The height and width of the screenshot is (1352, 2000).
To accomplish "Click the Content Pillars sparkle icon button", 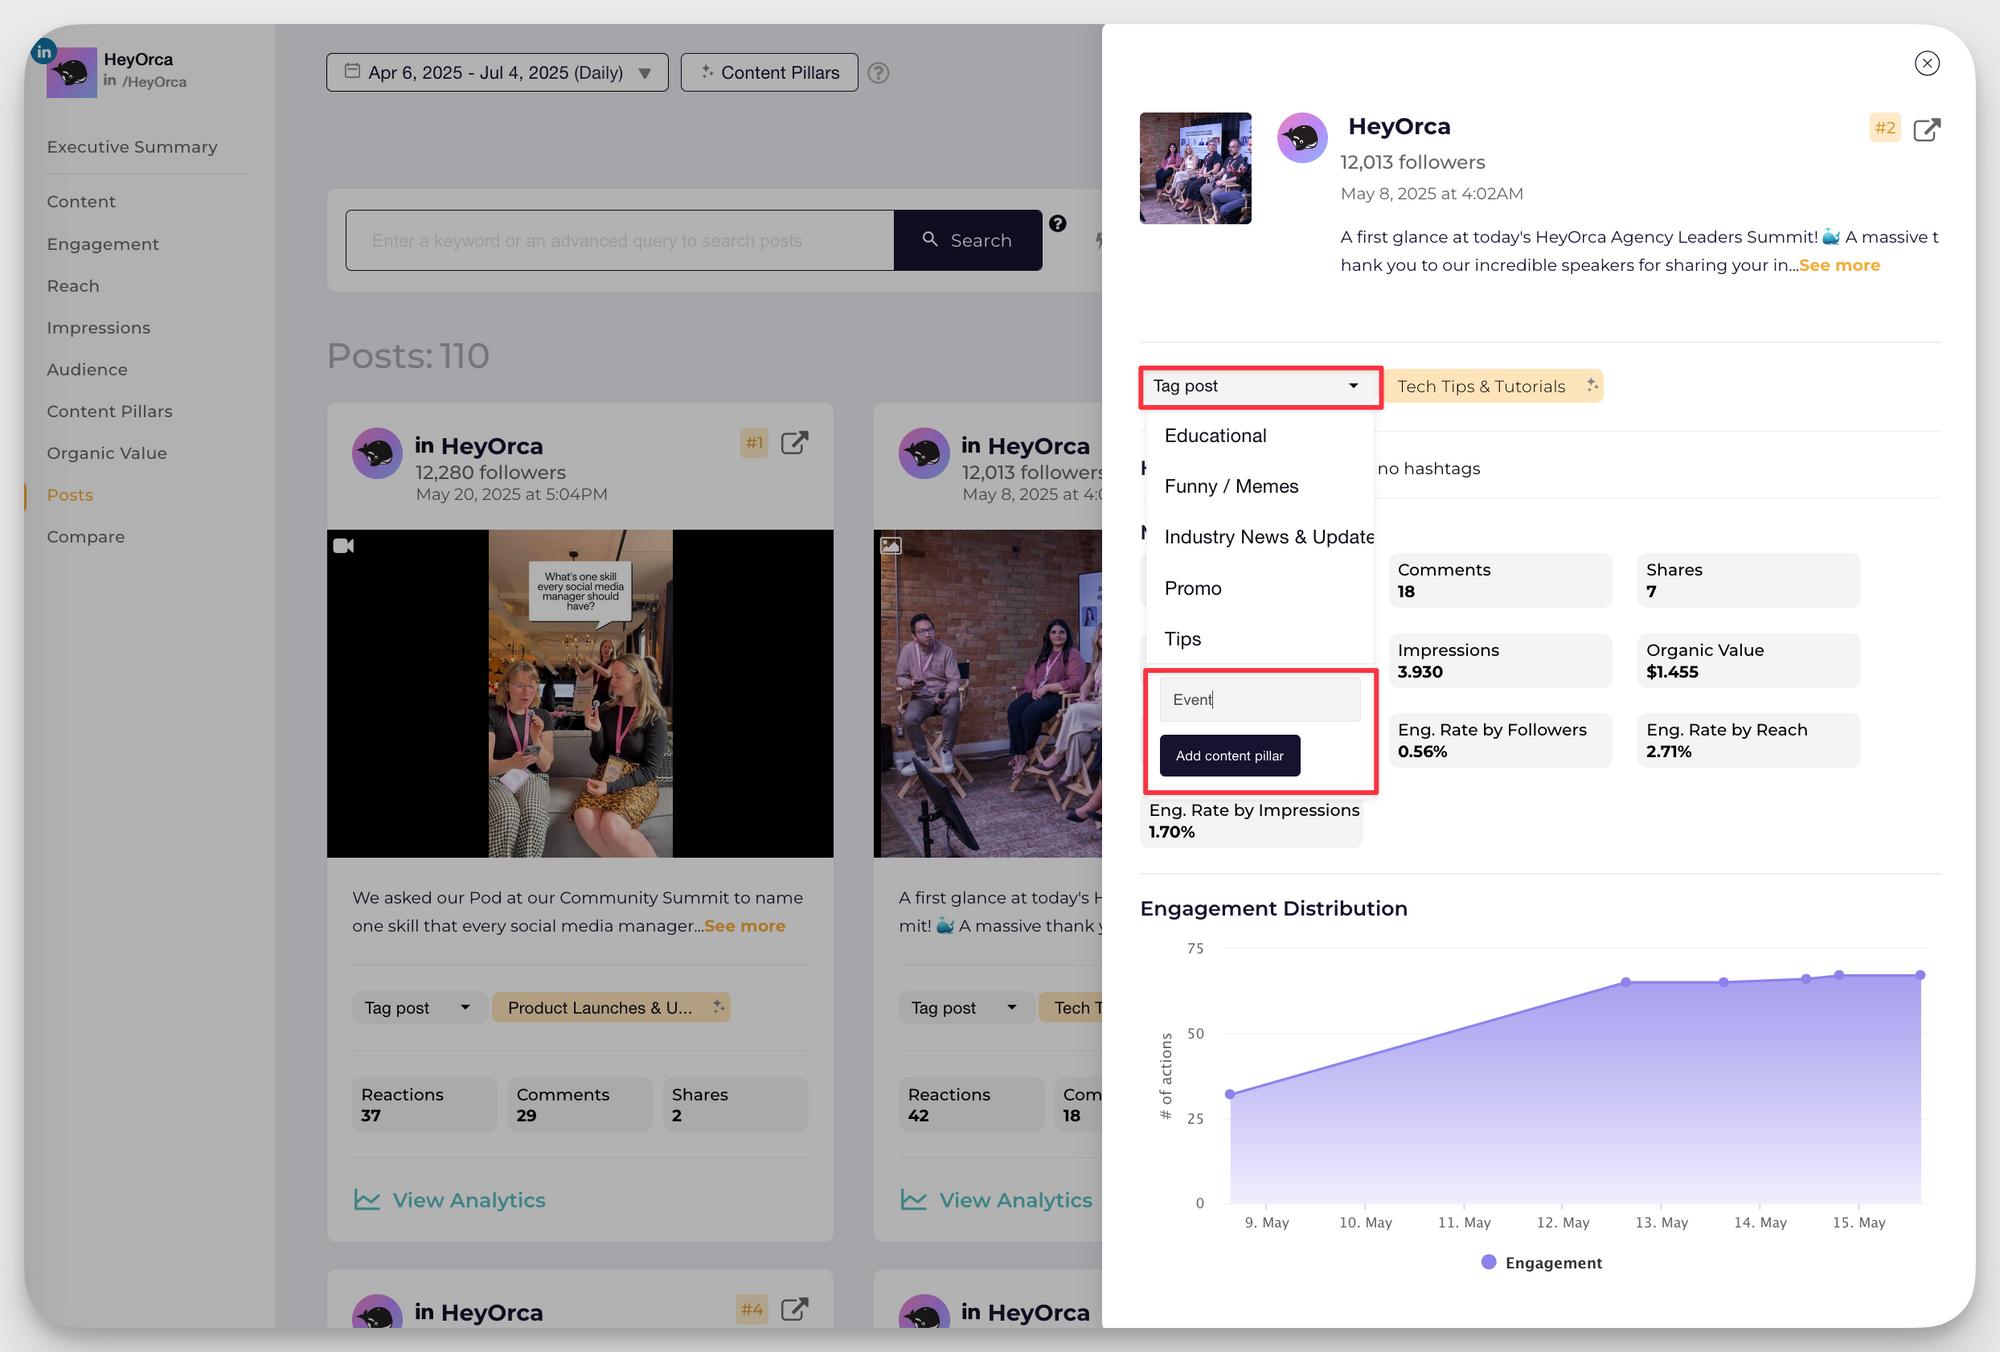I will tap(708, 72).
